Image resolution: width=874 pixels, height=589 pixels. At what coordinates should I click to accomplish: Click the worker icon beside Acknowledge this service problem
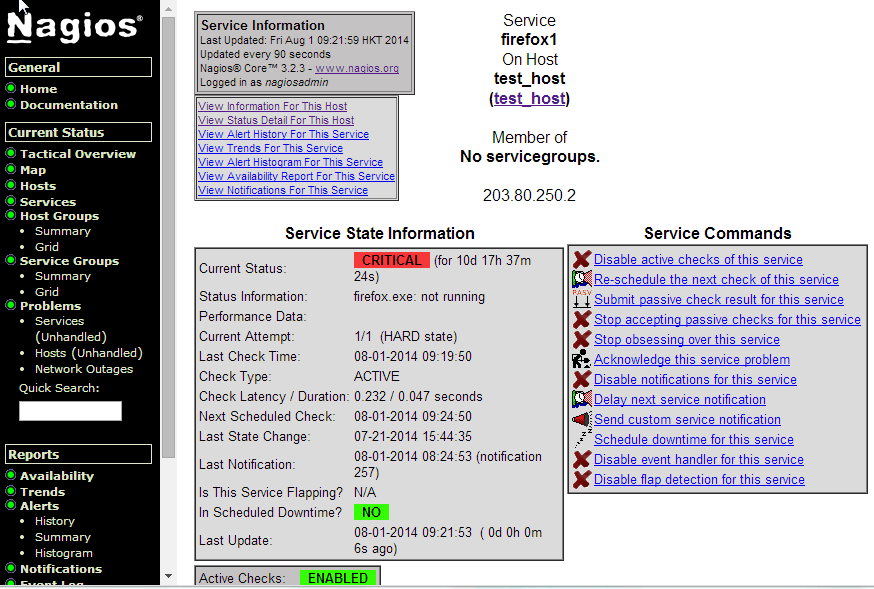point(582,359)
